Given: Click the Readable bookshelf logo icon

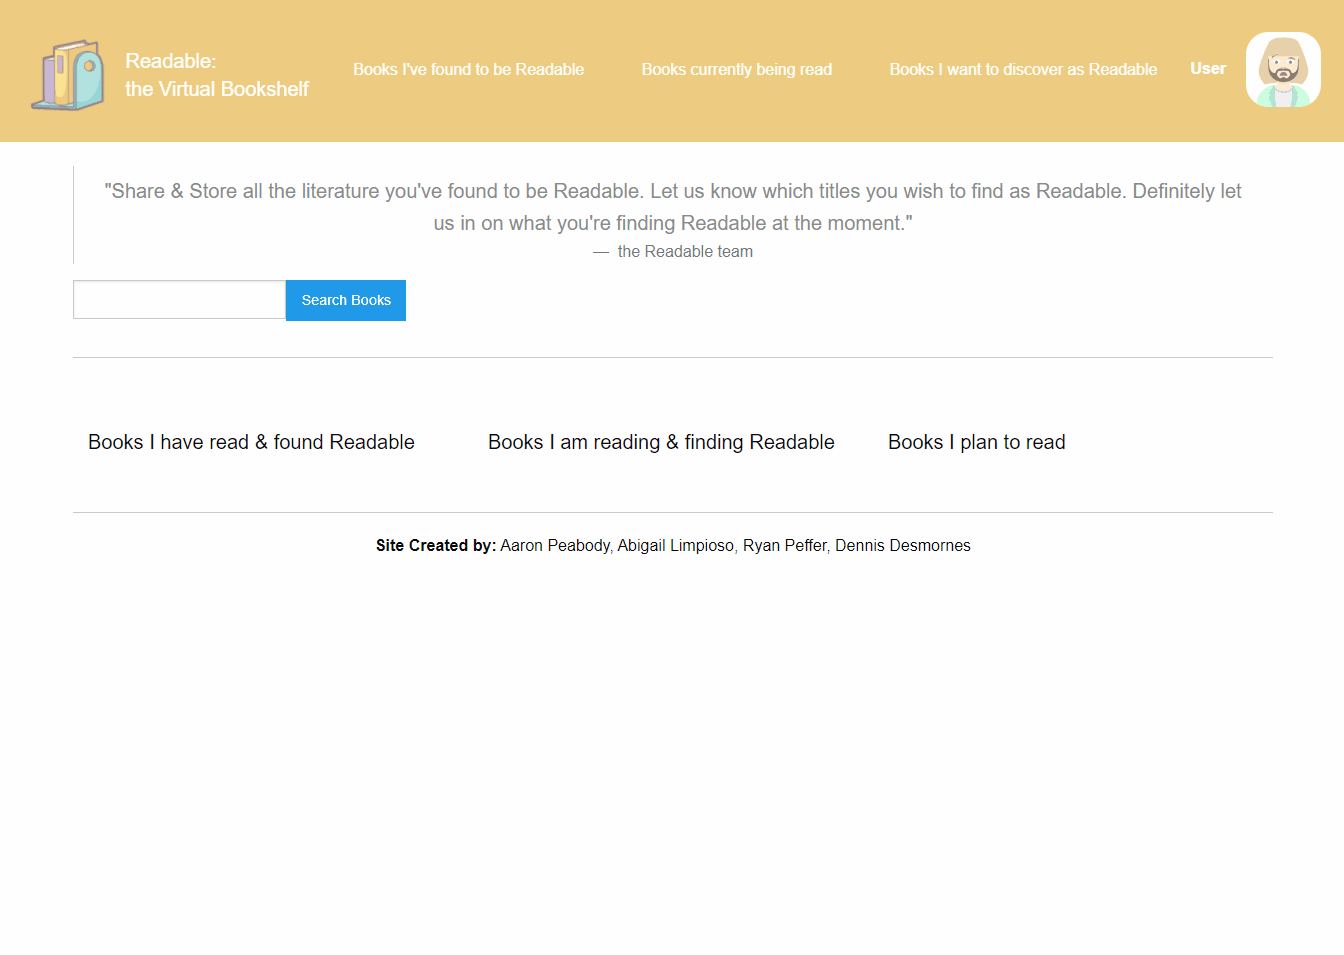Looking at the screenshot, I should click(68, 74).
